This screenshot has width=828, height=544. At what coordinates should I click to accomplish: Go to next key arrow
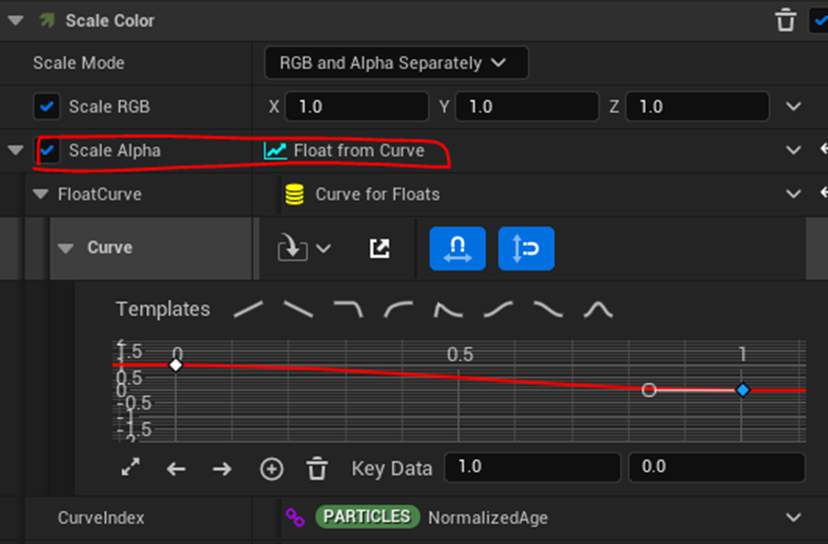click(222, 468)
